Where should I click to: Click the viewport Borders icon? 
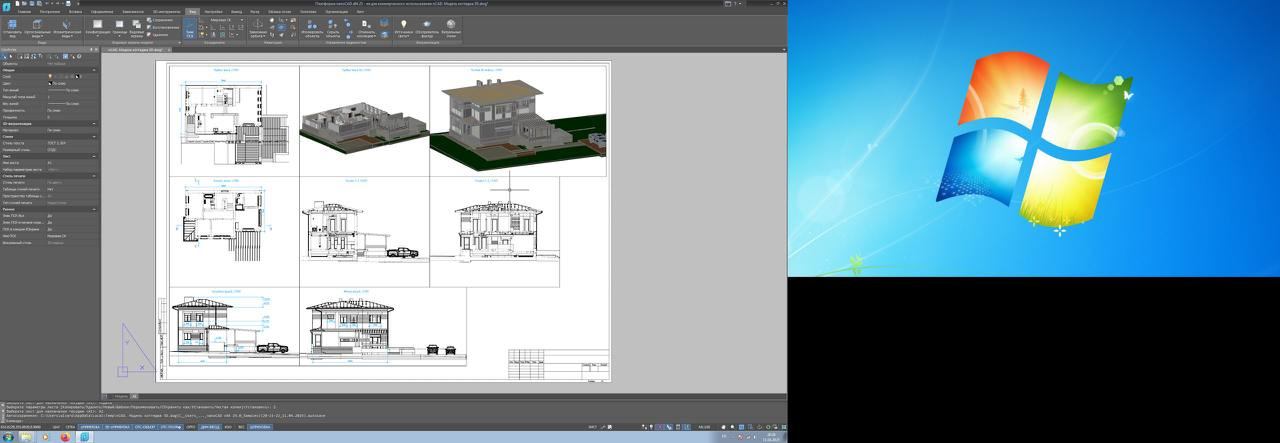tap(119, 25)
